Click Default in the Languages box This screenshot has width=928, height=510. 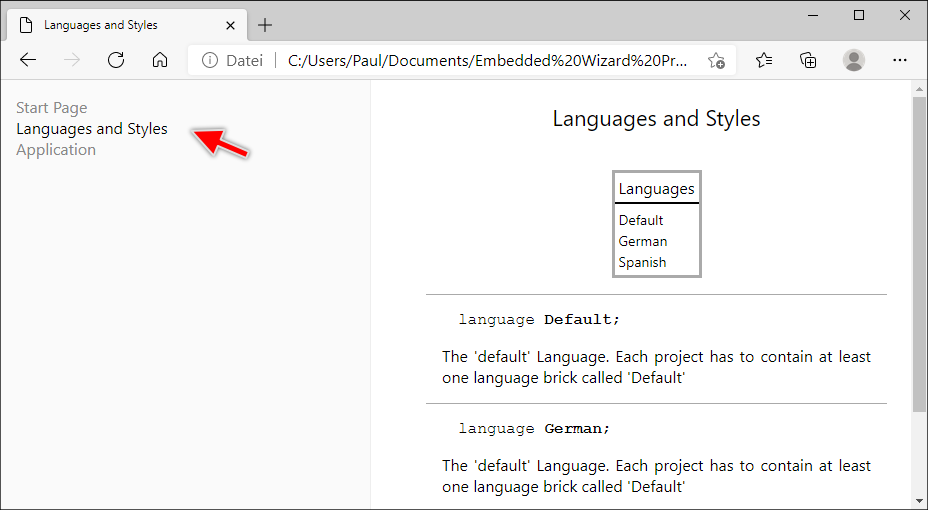(x=641, y=220)
